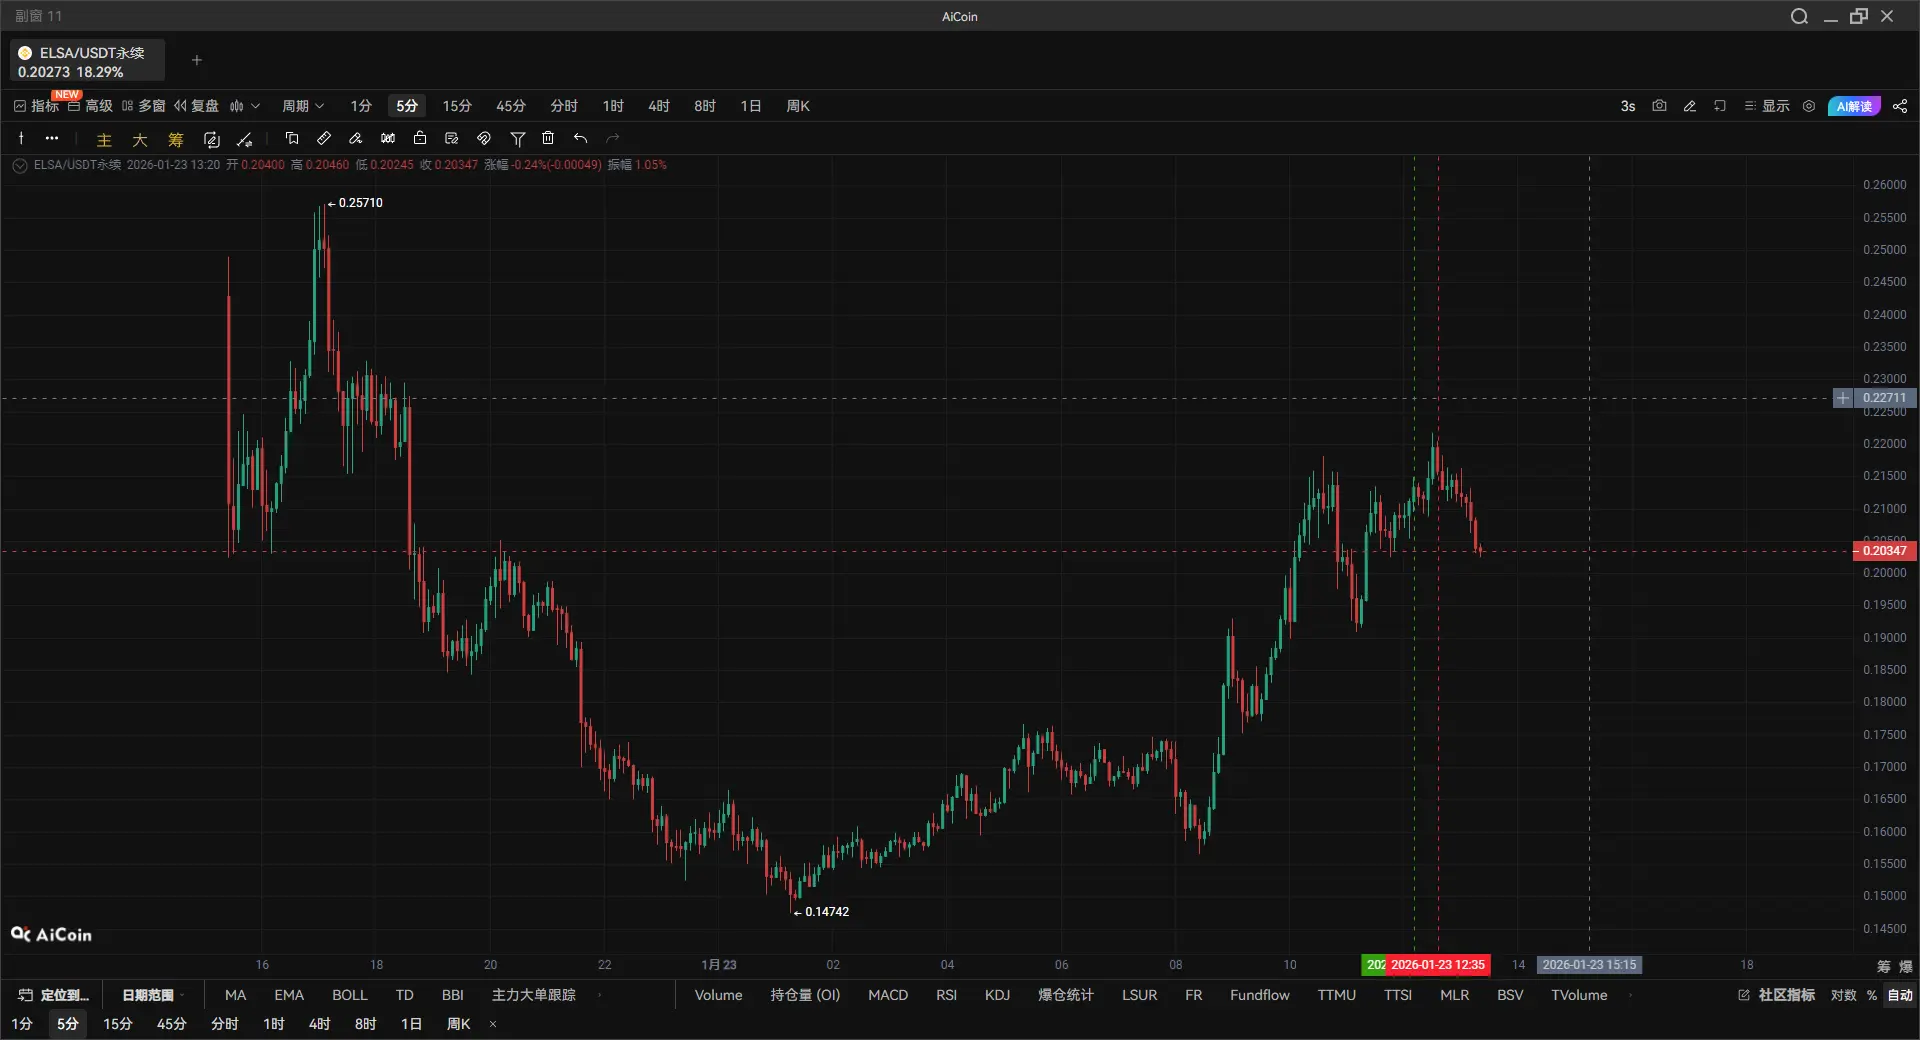The height and width of the screenshot is (1040, 1920).
Task: Select the crosshair cursor drawing tool
Action: pyautogui.click(x=21, y=138)
